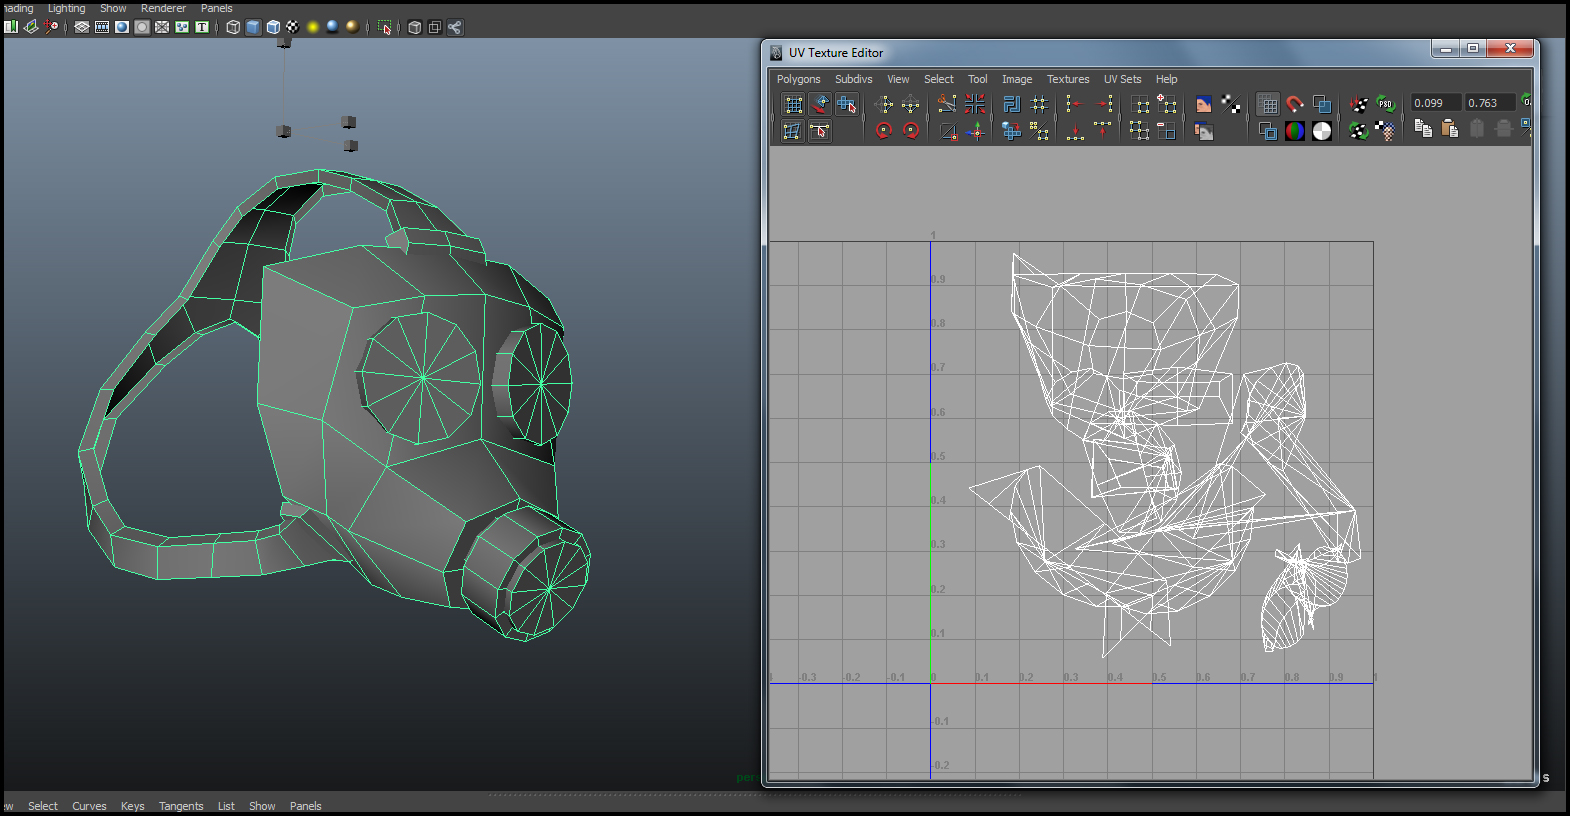This screenshot has width=1570, height=816.
Task: Click the Align UVs left icon
Action: [1074, 104]
